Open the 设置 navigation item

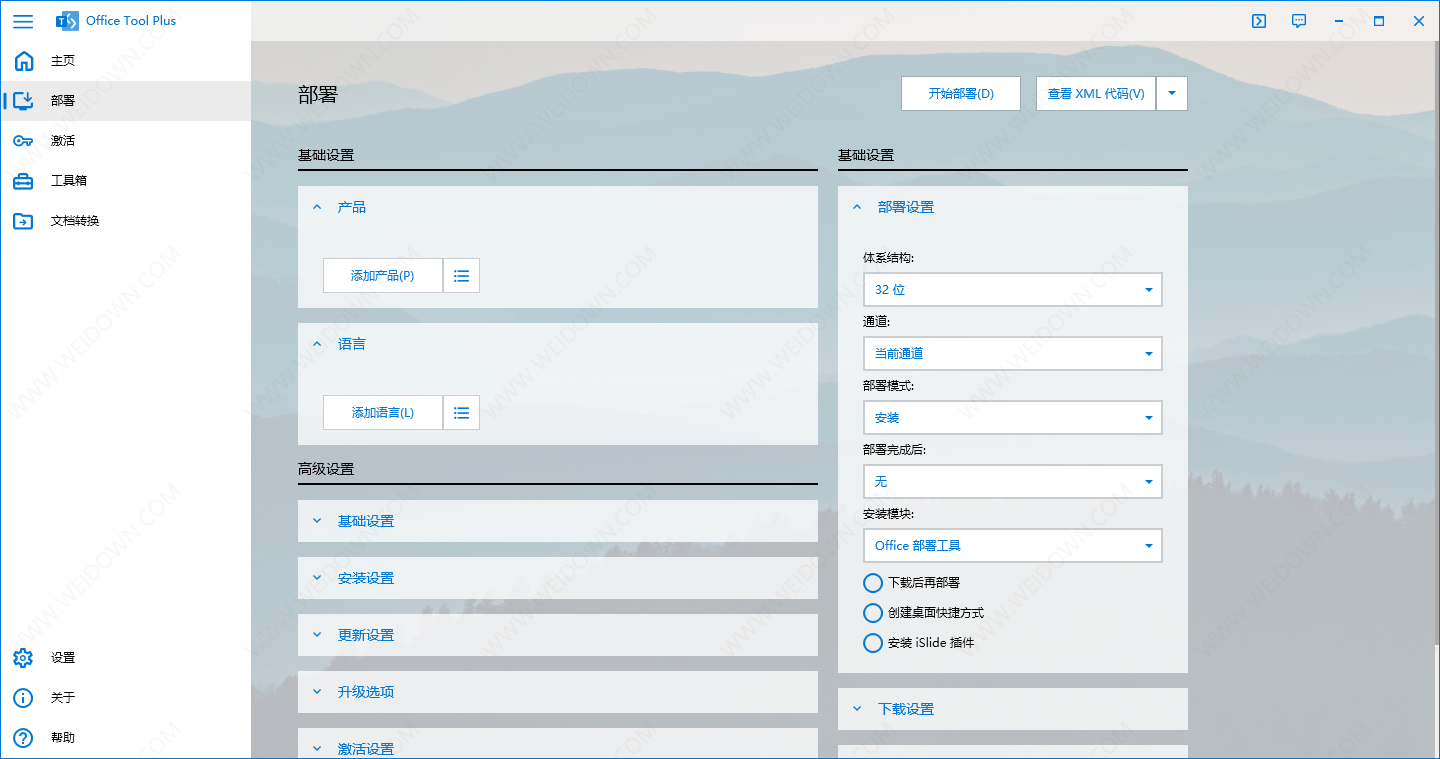tap(125, 658)
